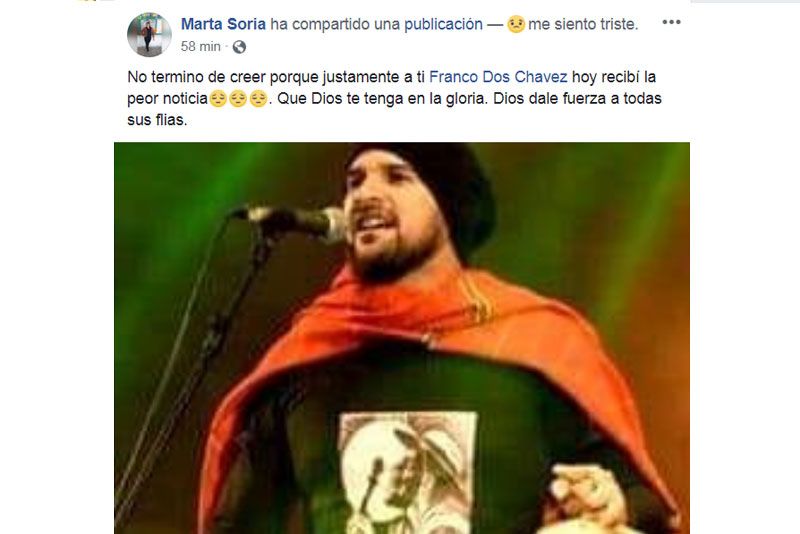Click the sad face feeling emoji

(516, 24)
